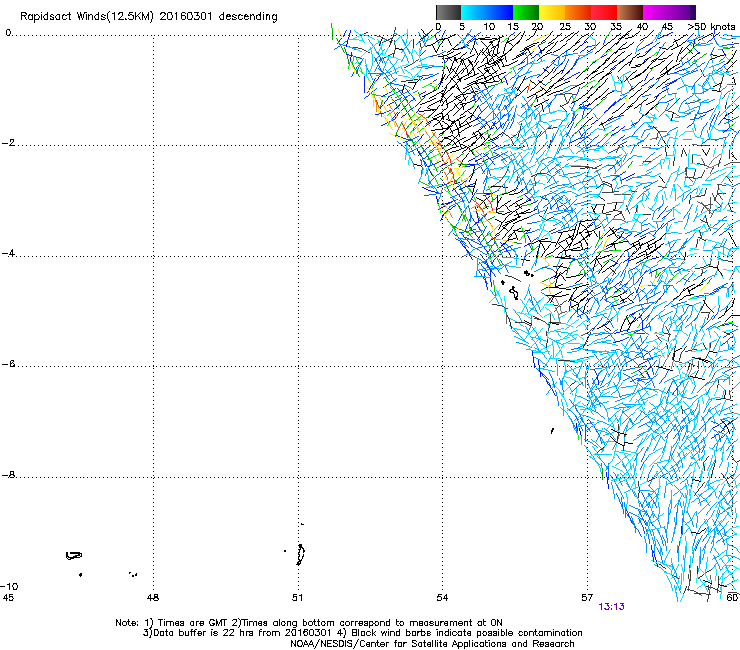
Task: Click the '51' longitude axis label
Action: pos(297,598)
